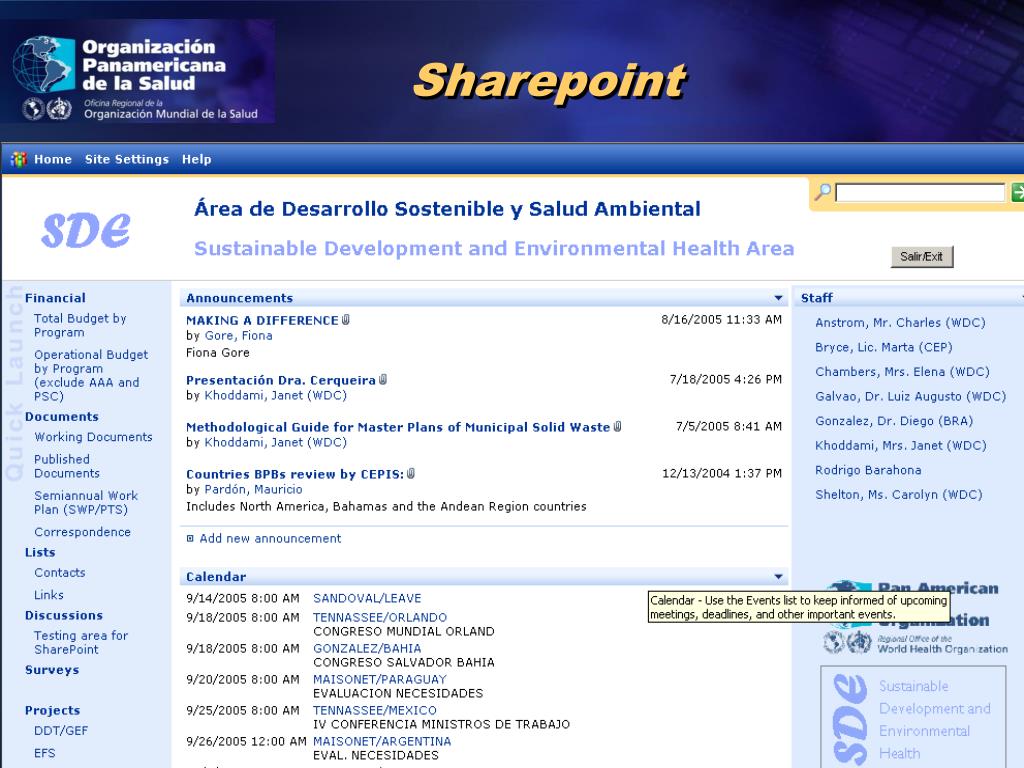Open the Discussions heading
Screen dimensions: 1024x768
(64, 615)
